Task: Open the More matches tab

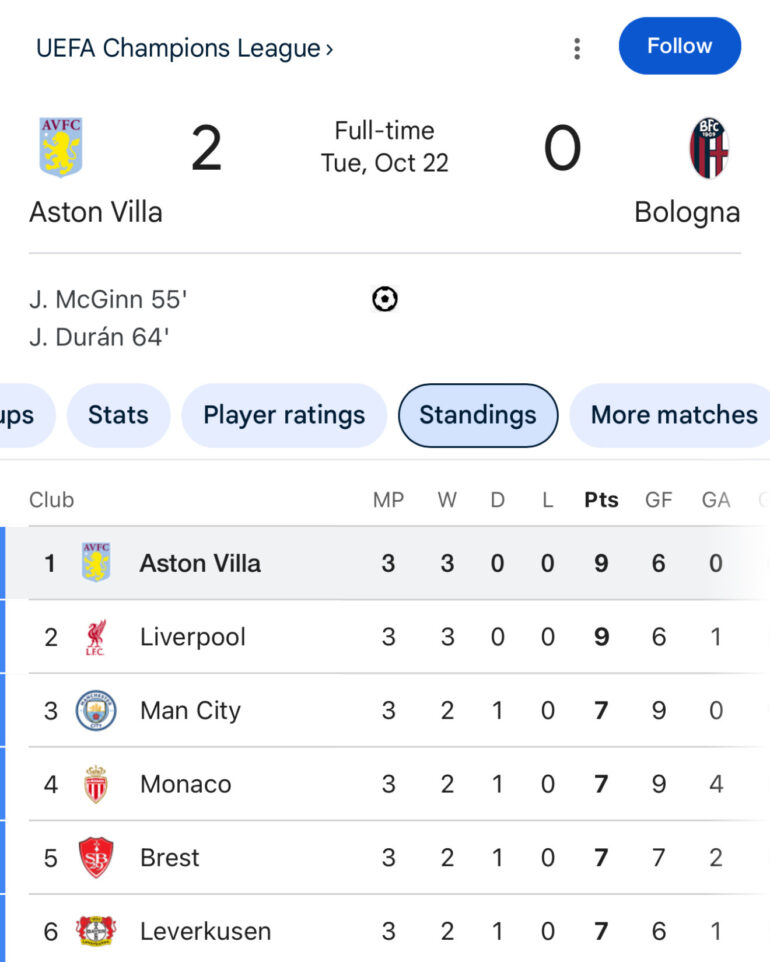Action: point(674,415)
